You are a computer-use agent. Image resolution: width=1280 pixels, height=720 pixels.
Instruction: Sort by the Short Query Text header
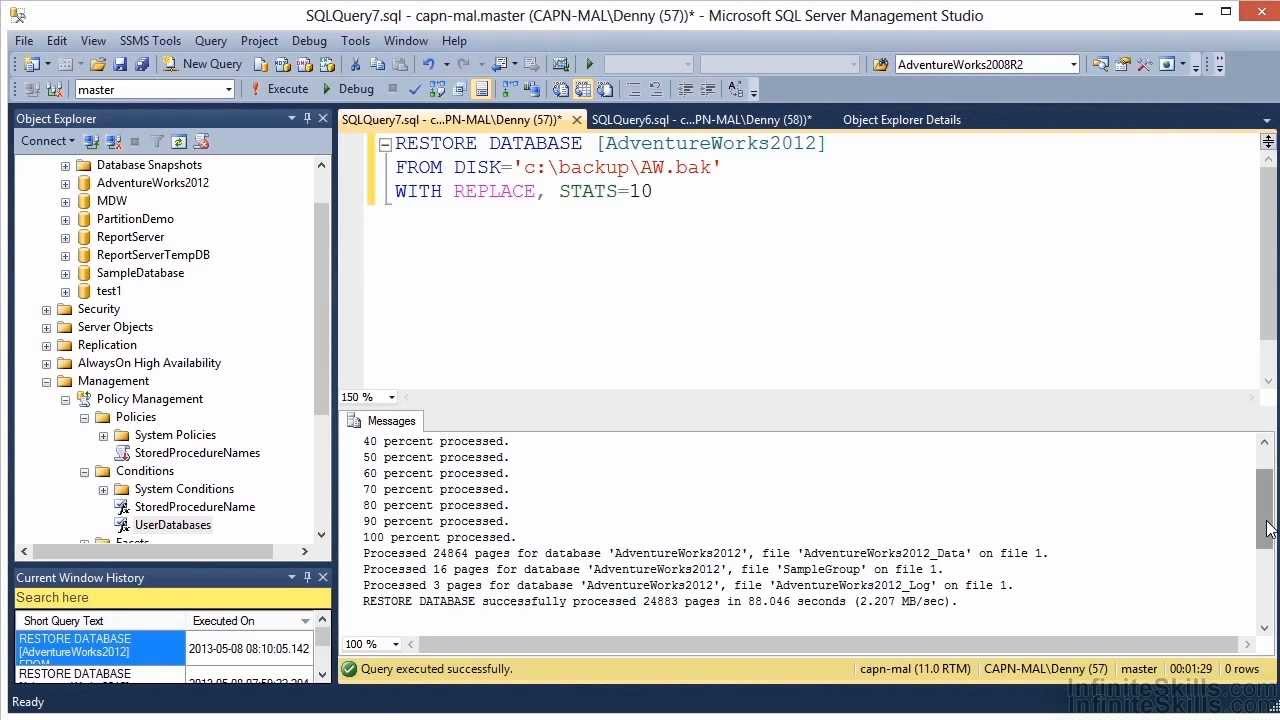(100, 621)
